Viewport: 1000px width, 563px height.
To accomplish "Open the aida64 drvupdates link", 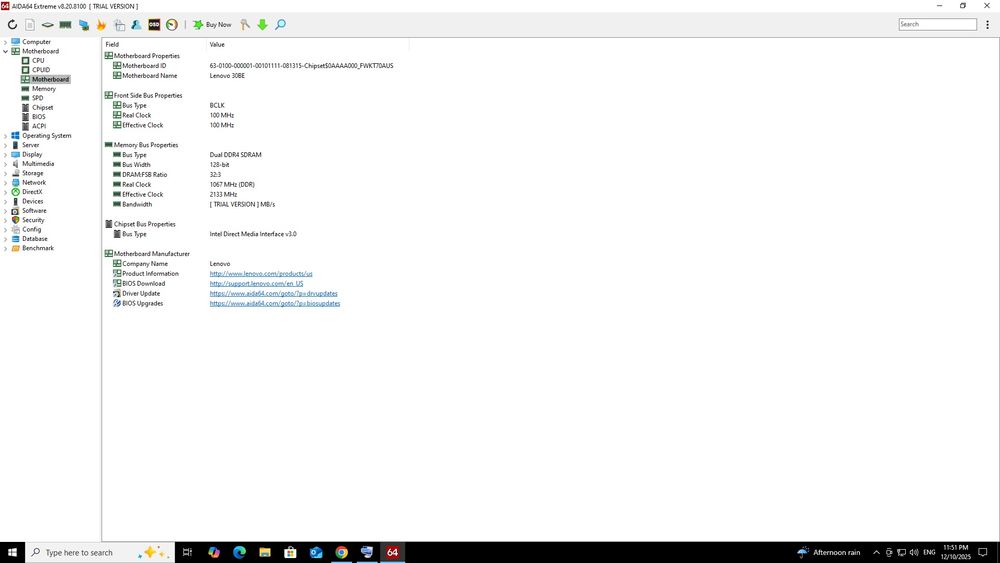I will coord(274,294).
